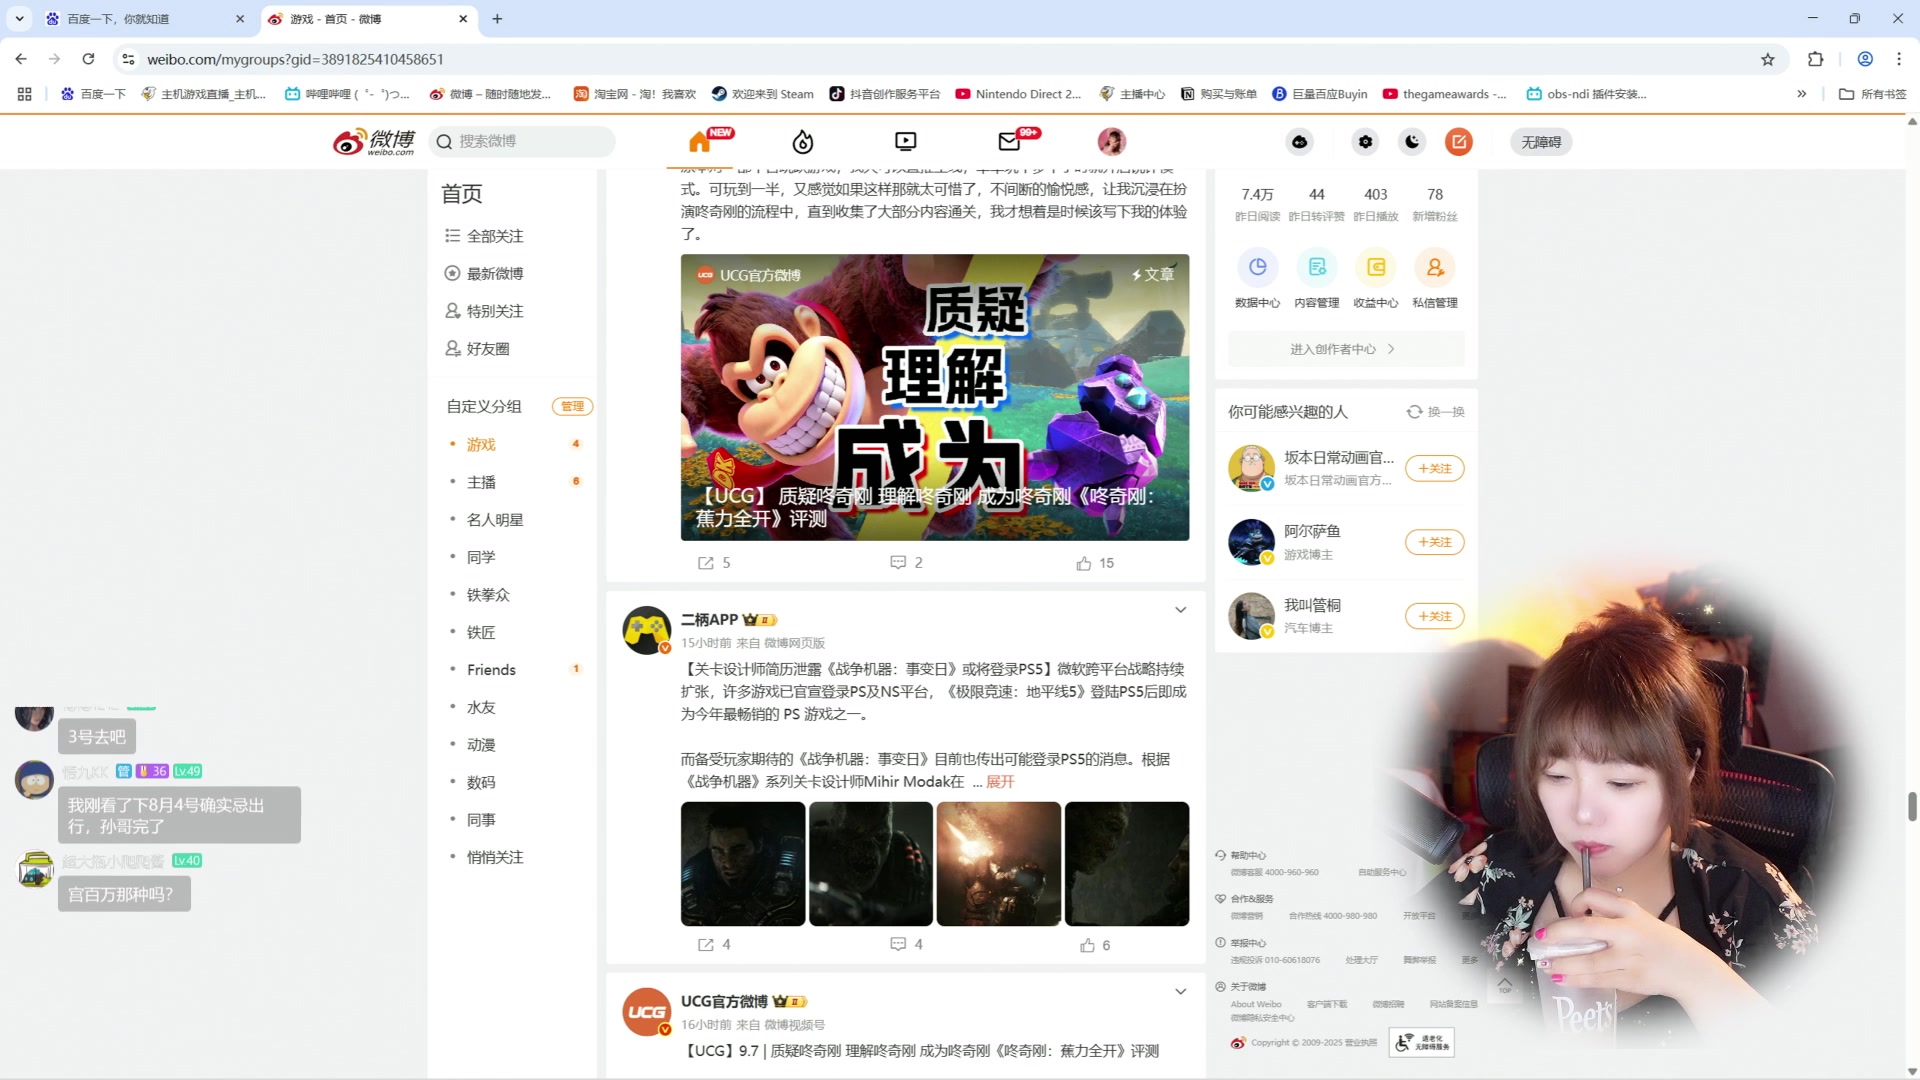The width and height of the screenshot is (1920, 1080).
Task: Bookmark this page with star icon
Action: tap(1767, 59)
